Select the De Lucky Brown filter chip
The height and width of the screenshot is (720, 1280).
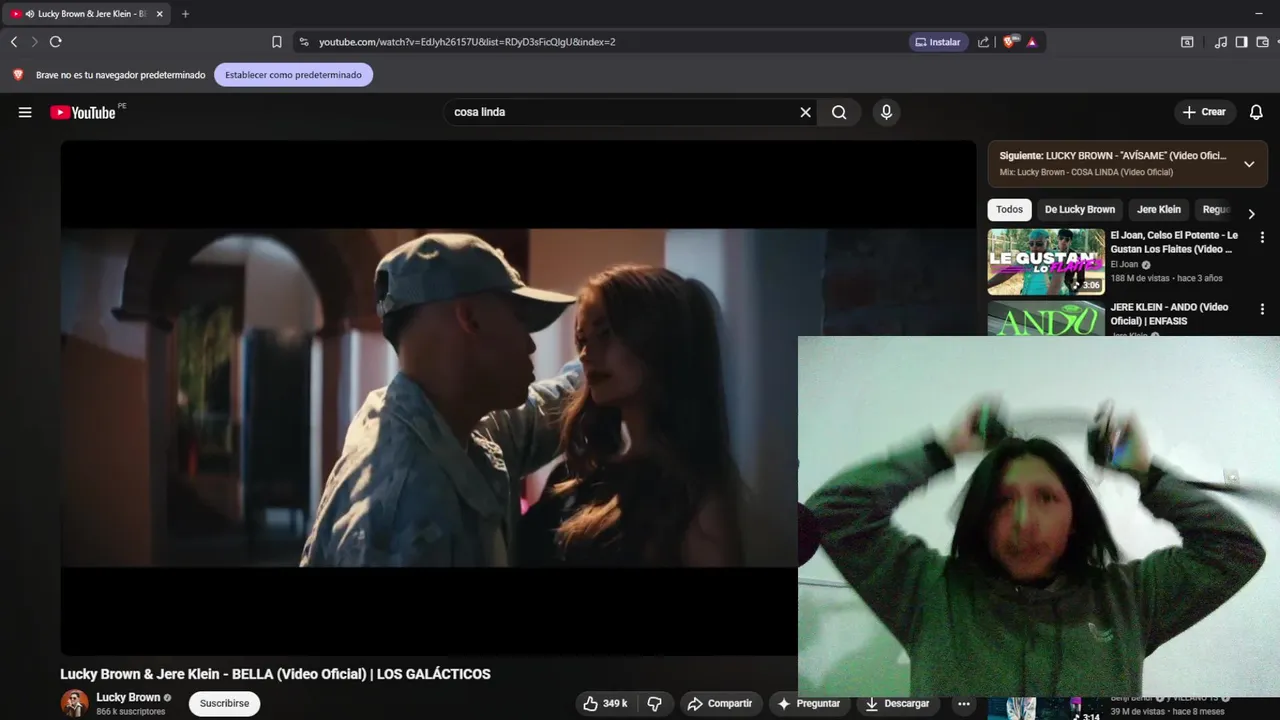[x=1079, y=209]
